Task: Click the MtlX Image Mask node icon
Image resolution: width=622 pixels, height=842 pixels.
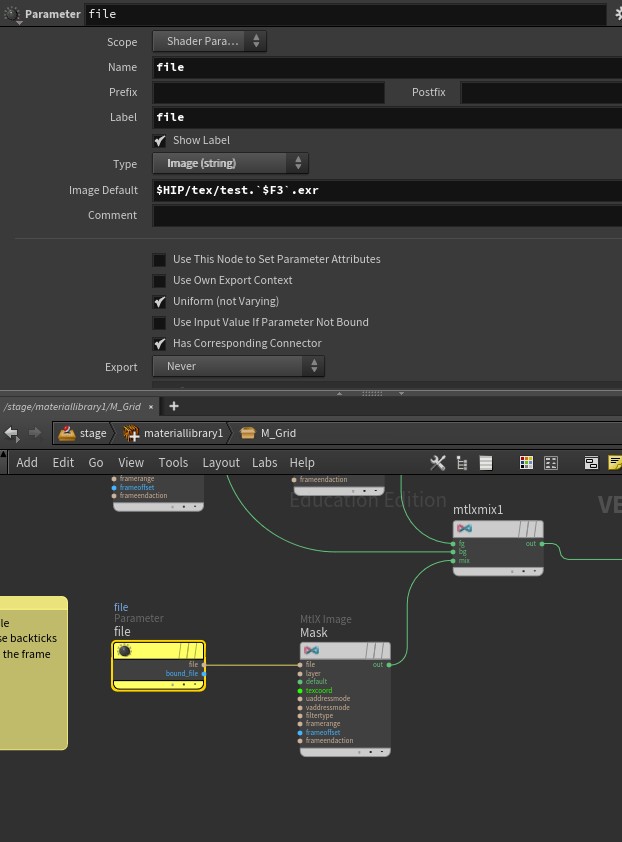Action: coord(311,651)
